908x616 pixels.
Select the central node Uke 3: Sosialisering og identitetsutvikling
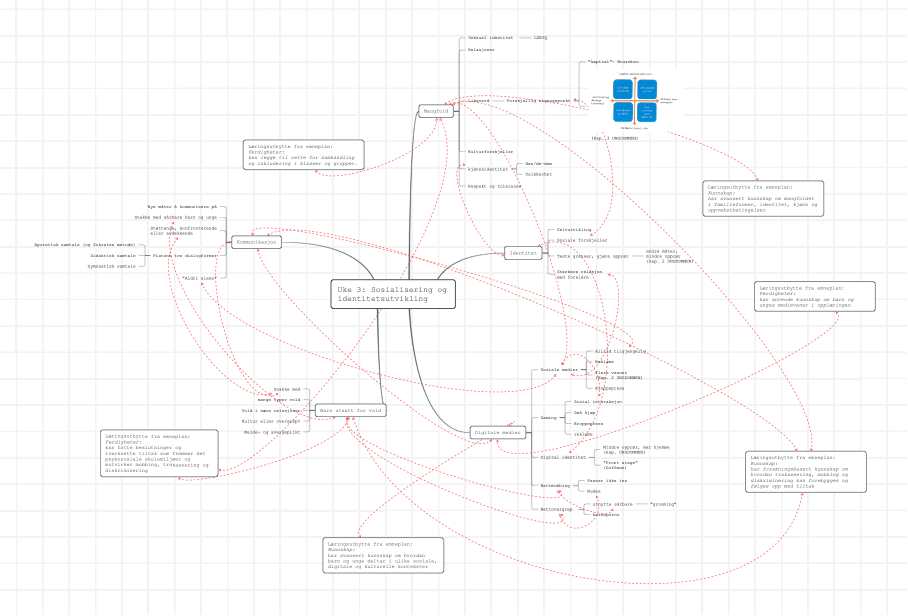click(393, 294)
